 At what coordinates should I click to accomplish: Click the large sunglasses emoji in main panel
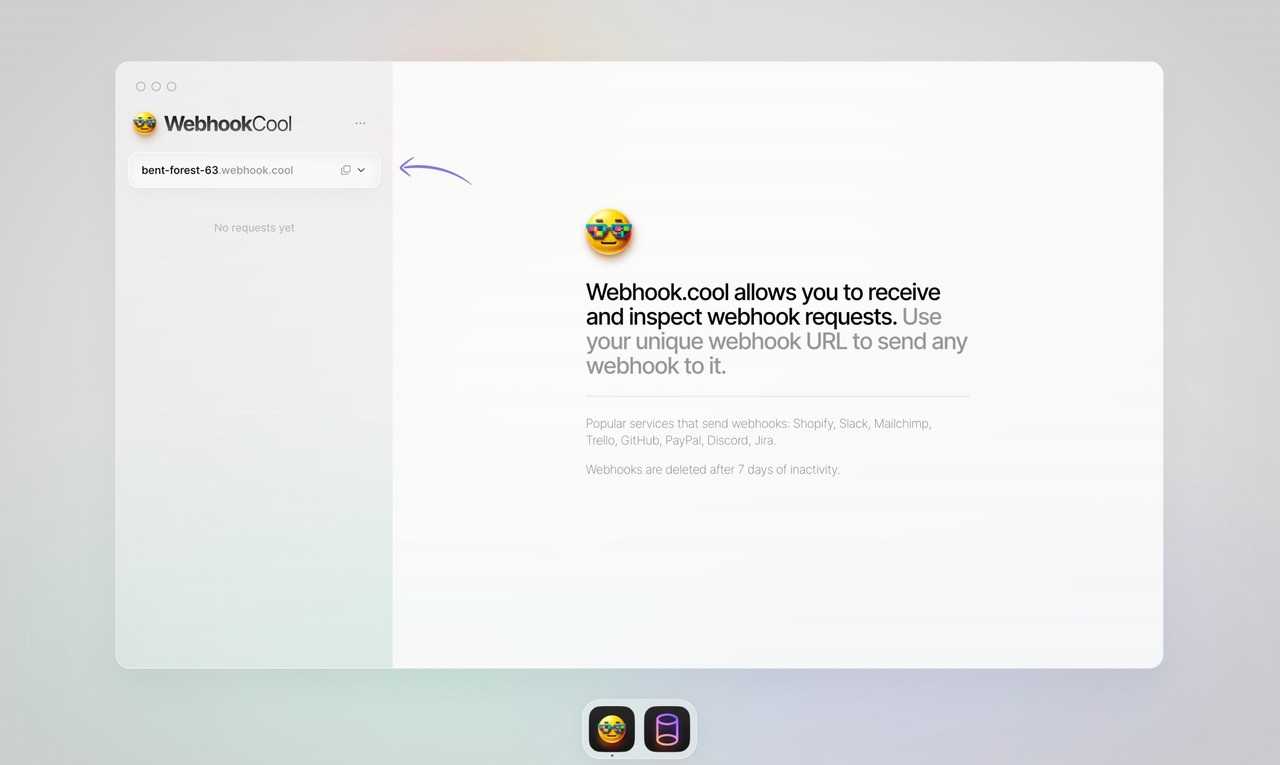click(x=609, y=233)
